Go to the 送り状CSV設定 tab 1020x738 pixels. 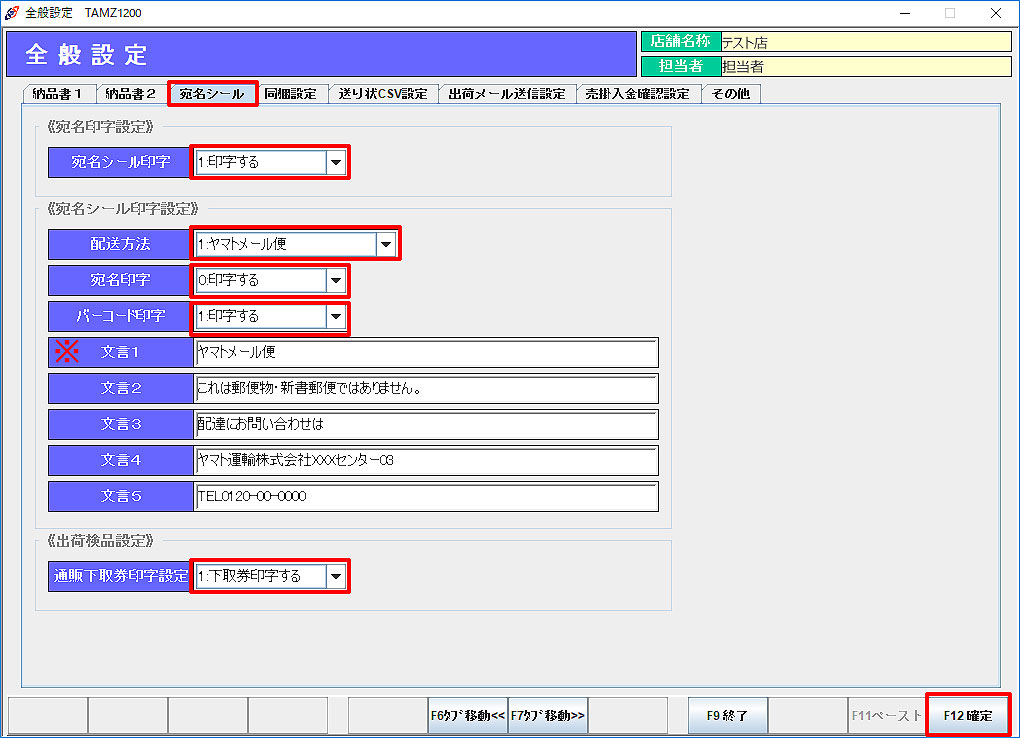pos(383,94)
